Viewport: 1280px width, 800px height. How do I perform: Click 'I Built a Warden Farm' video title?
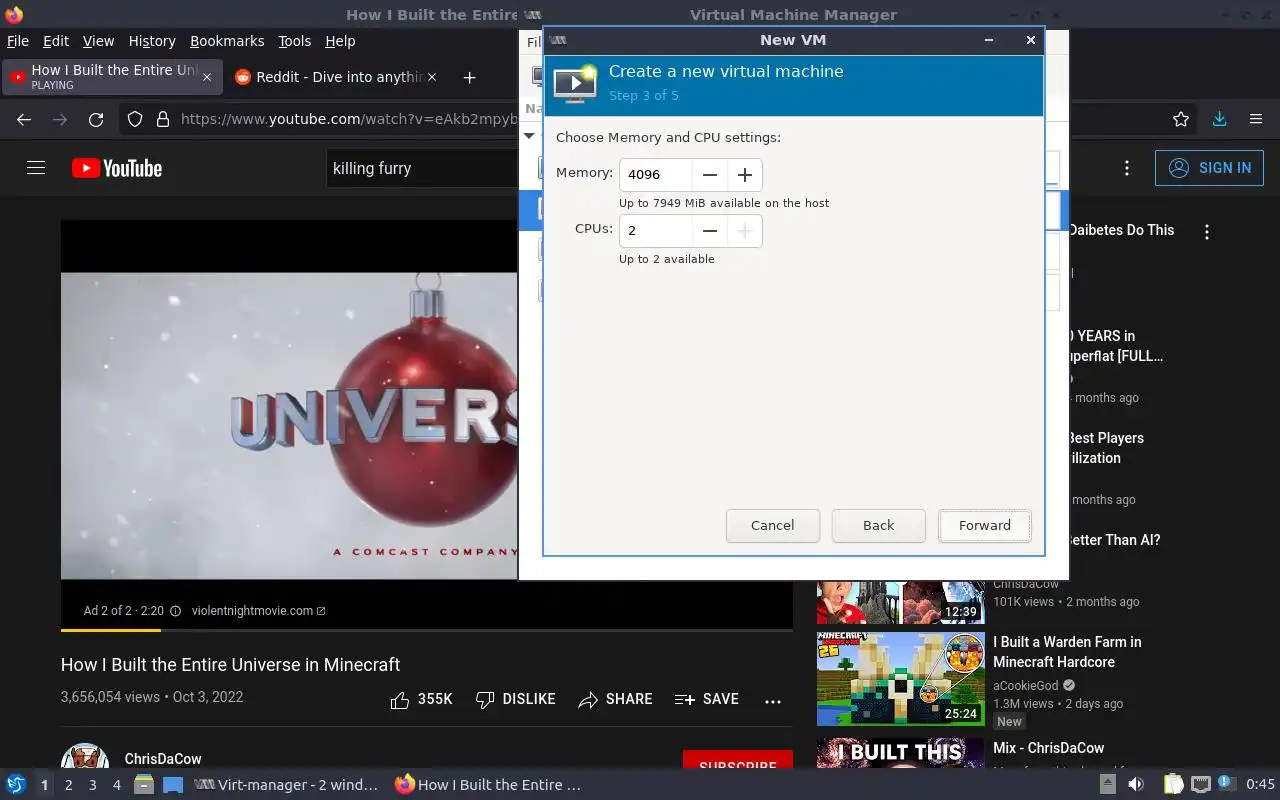[x=1067, y=652]
